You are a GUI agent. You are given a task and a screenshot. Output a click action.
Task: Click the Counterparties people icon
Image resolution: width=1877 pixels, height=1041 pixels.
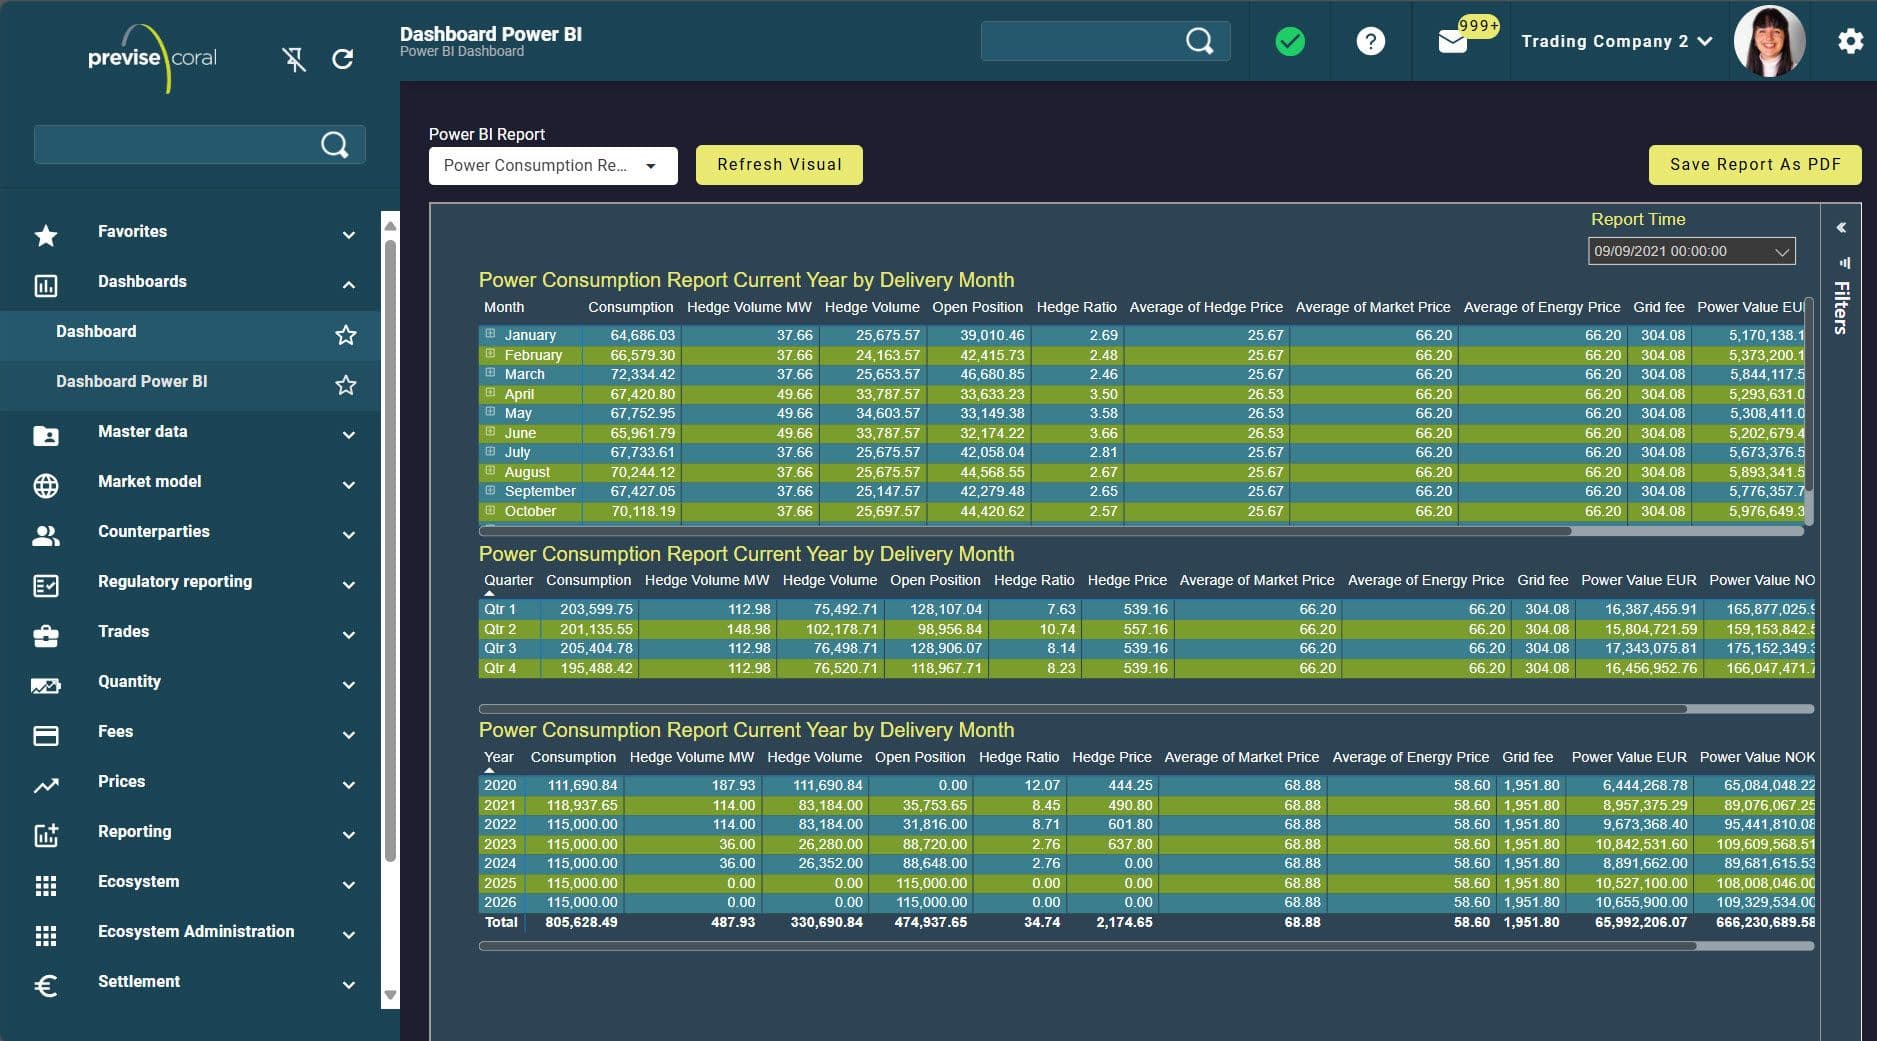pyautogui.click(x=45, y=536)
